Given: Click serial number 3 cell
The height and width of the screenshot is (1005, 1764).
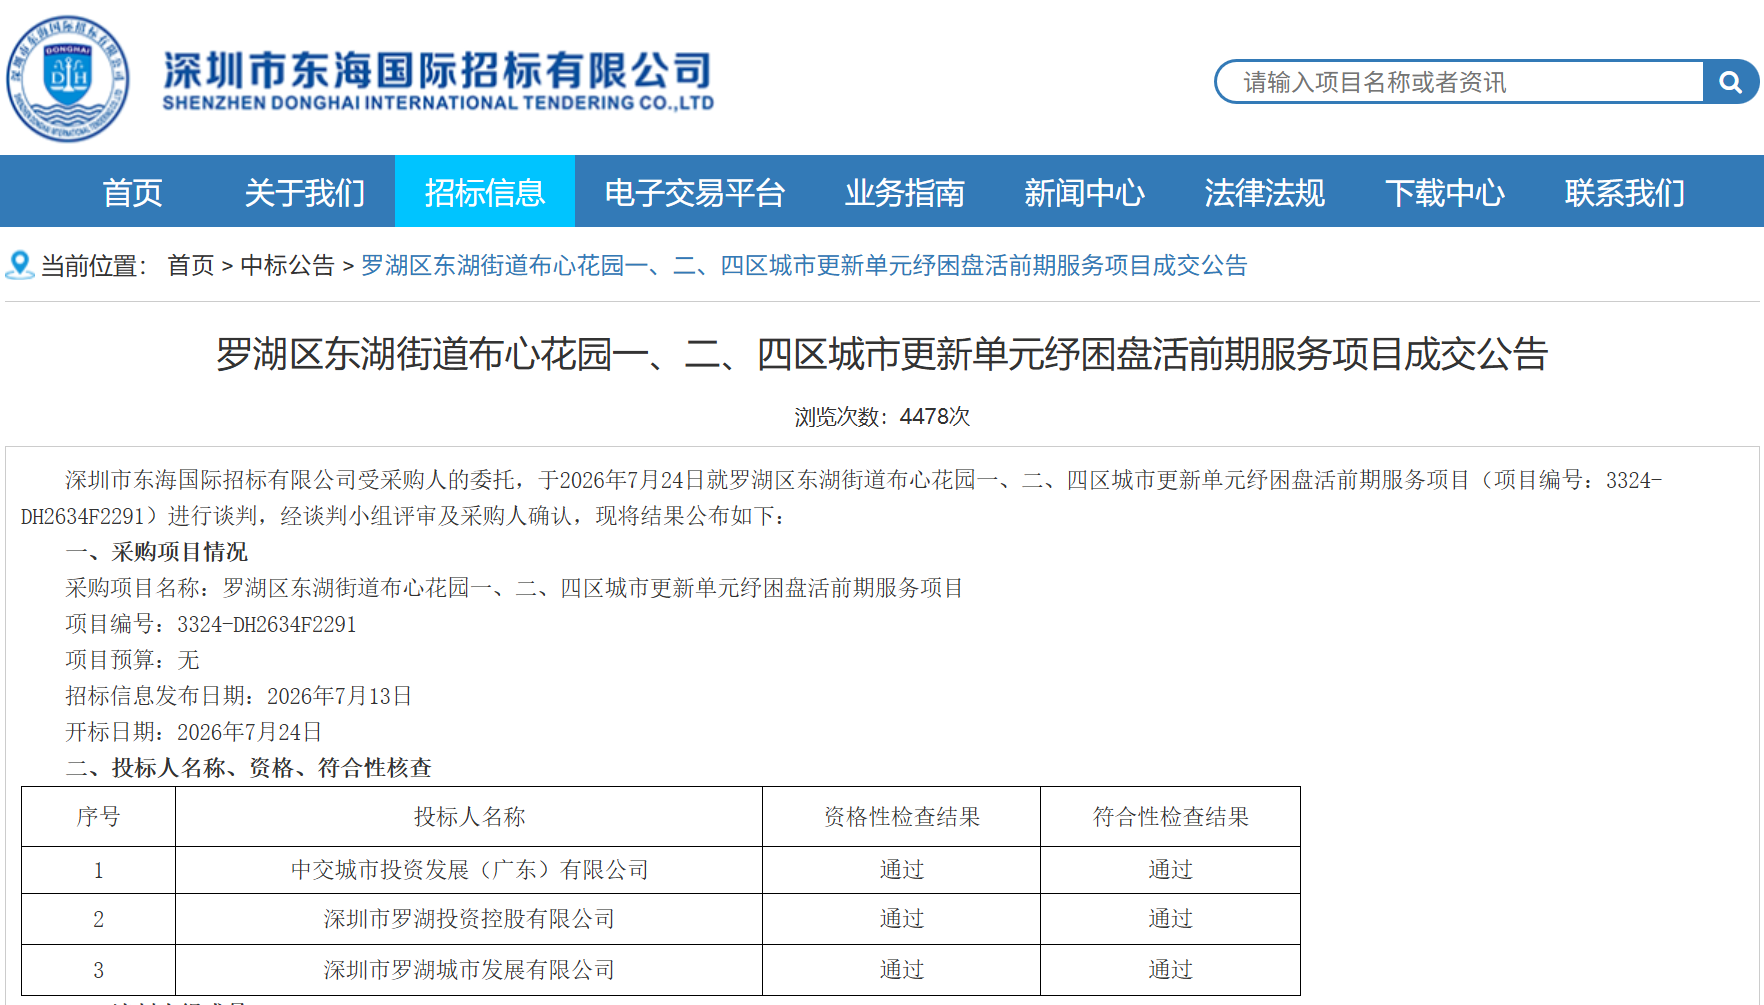Looking at the screenshot, I should click(x=99, y=970).
